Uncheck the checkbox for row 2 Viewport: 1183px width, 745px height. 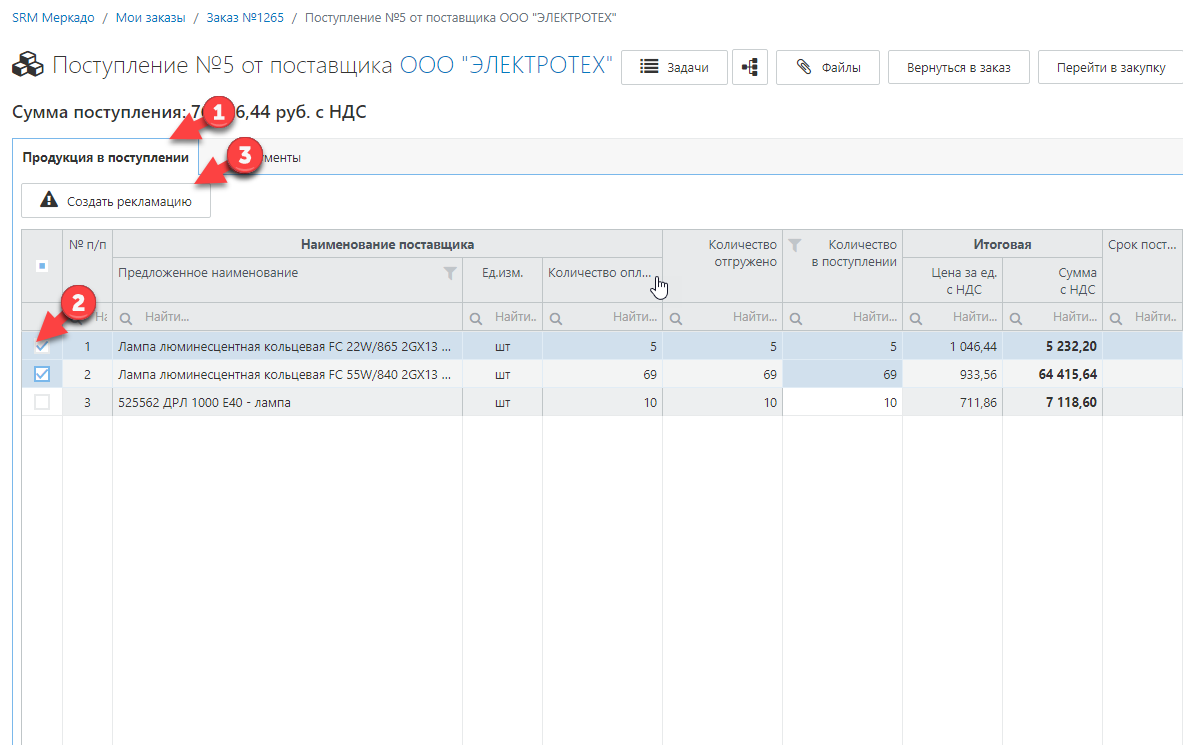[42, 374]
